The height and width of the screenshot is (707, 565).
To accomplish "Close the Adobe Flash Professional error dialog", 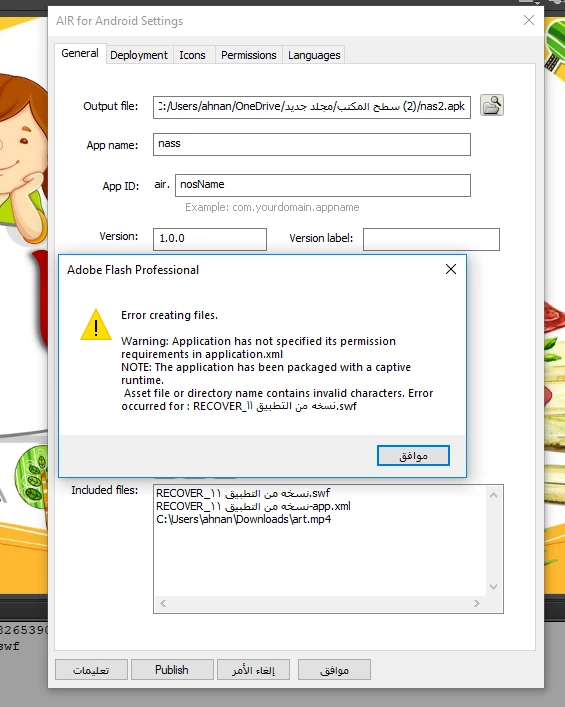I will click(450, 269).
